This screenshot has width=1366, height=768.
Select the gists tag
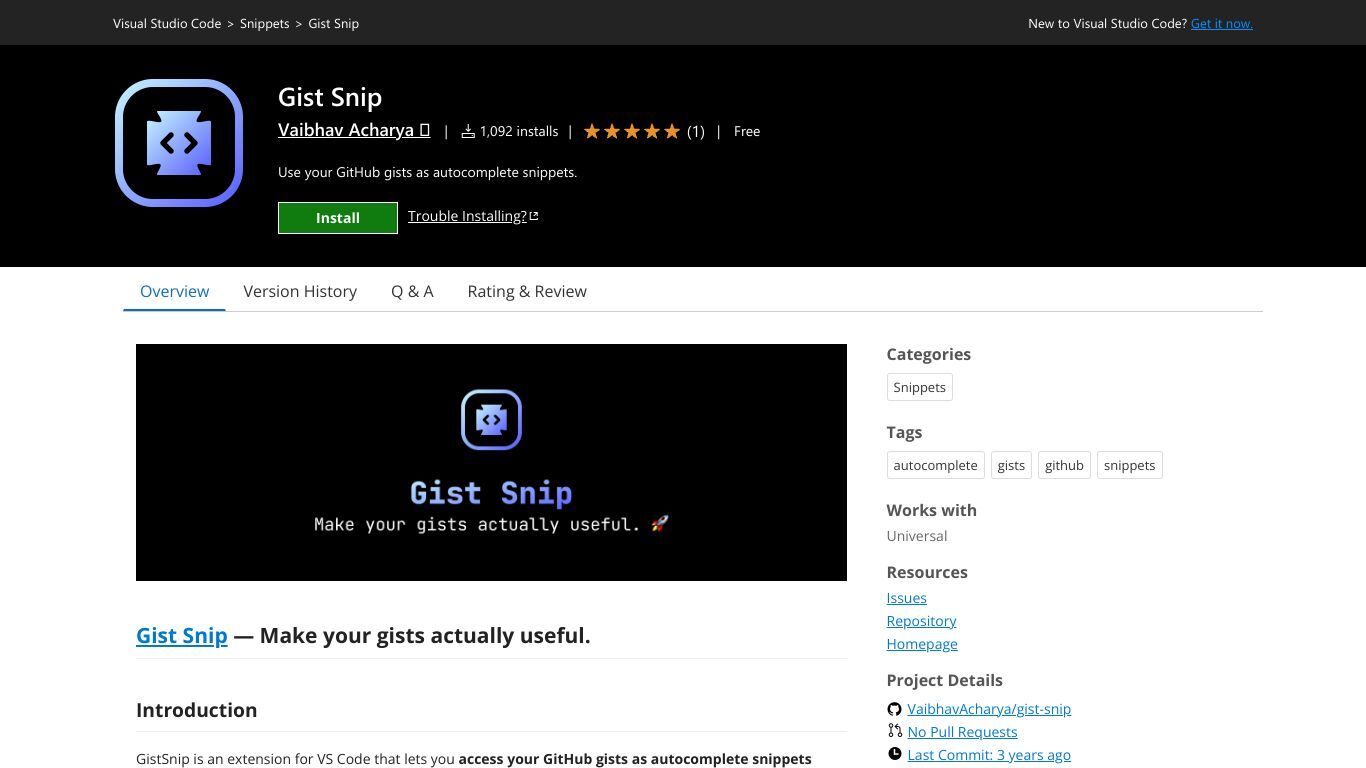click(1011, 465)
